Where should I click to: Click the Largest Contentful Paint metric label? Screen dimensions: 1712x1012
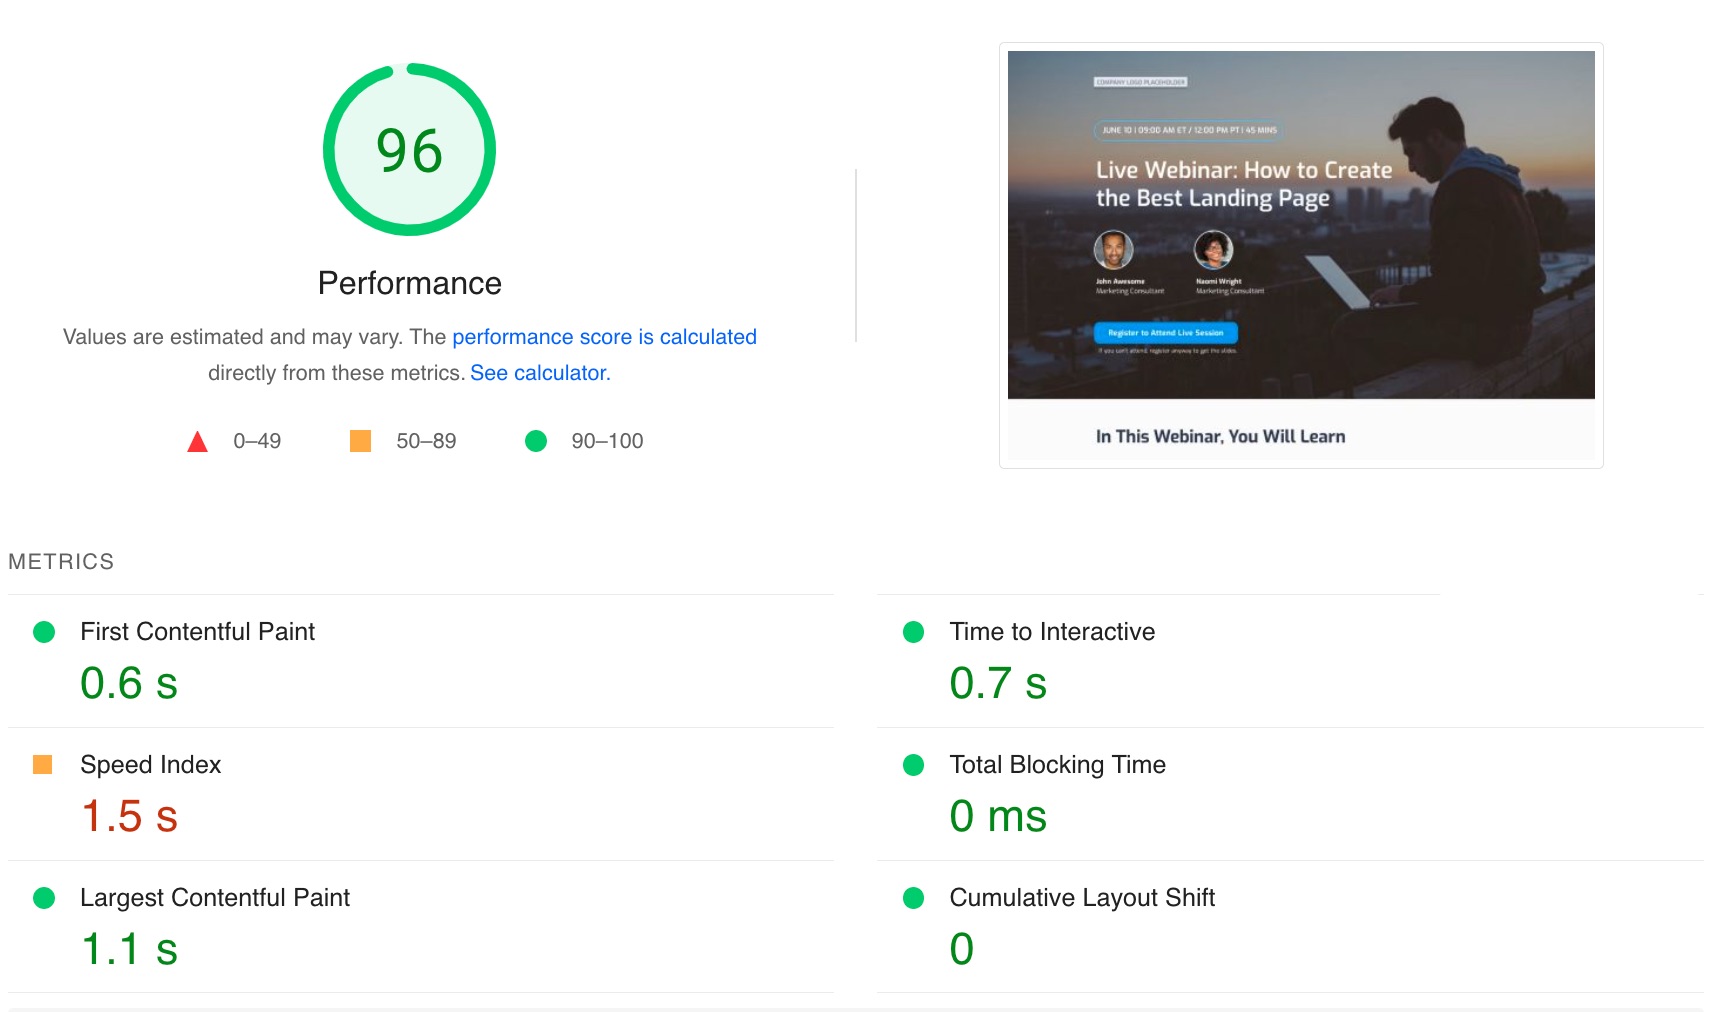[215, 898]
